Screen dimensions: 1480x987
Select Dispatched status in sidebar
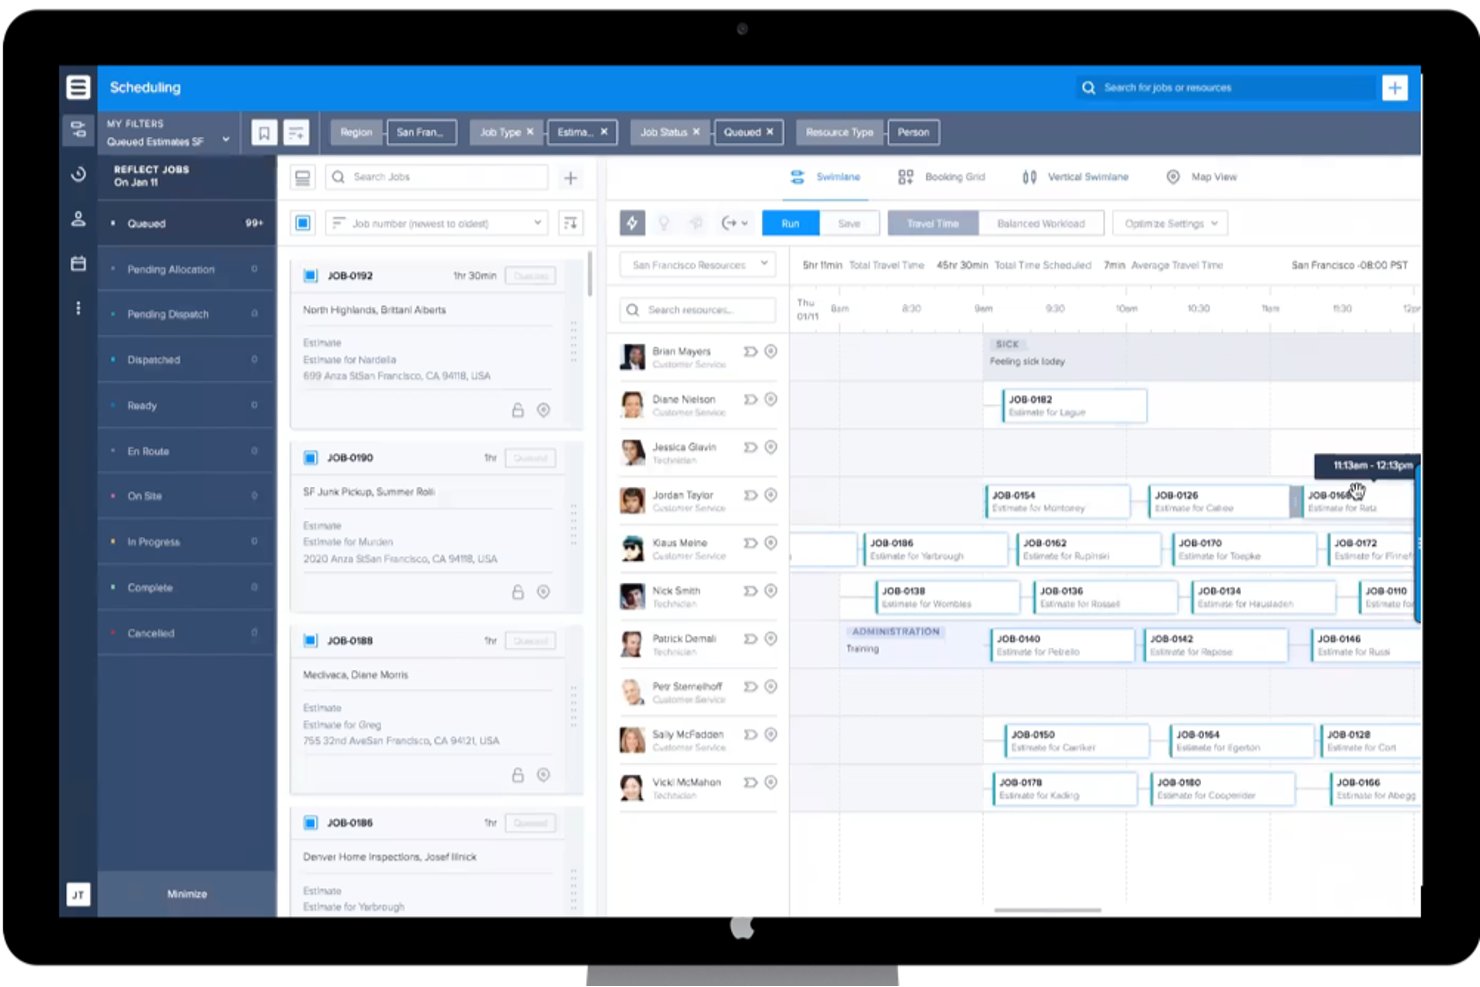[x=186, y=360]
